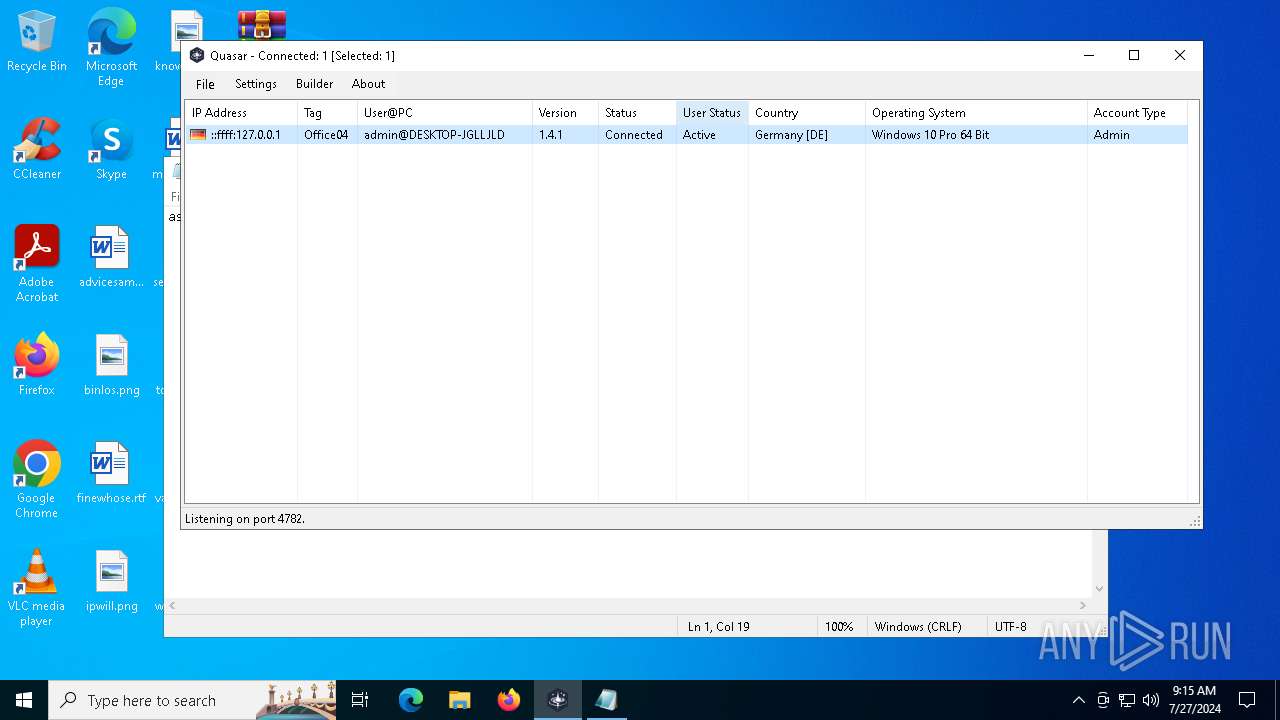Image resolution: width=1280 pixels, height=720 pixels.
Task: Click admin@DESKTOP-JGLLJLD cell
Action: tap(434, 135)
